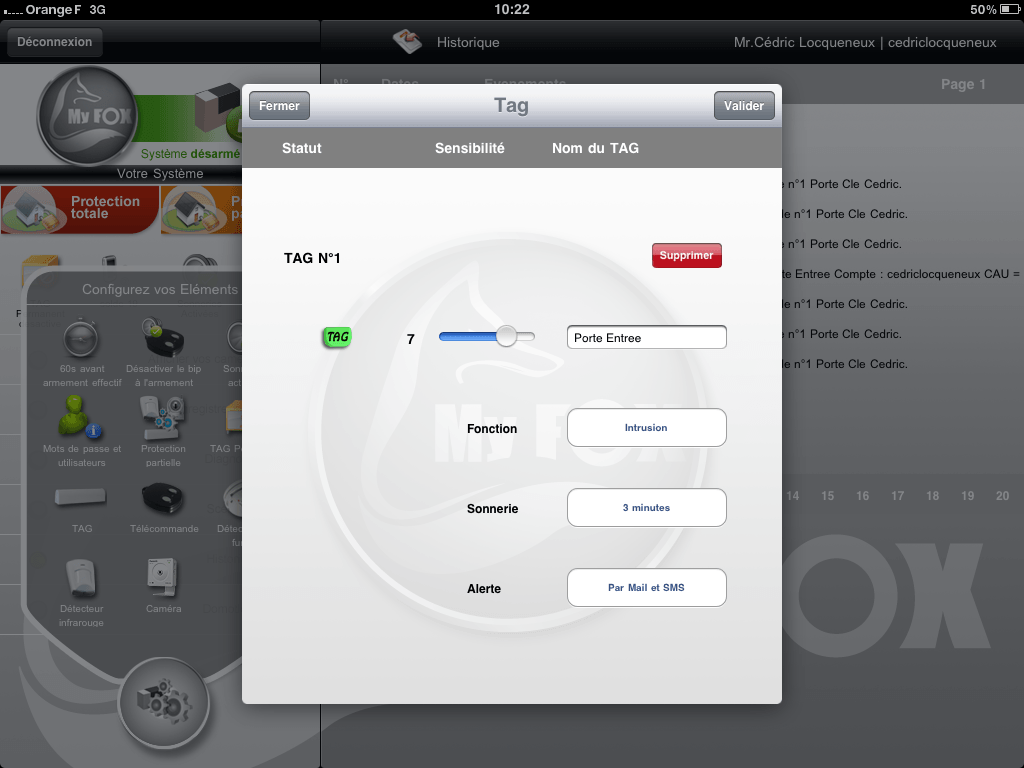Adjust the sensitivity slider knob

point(506,336)
